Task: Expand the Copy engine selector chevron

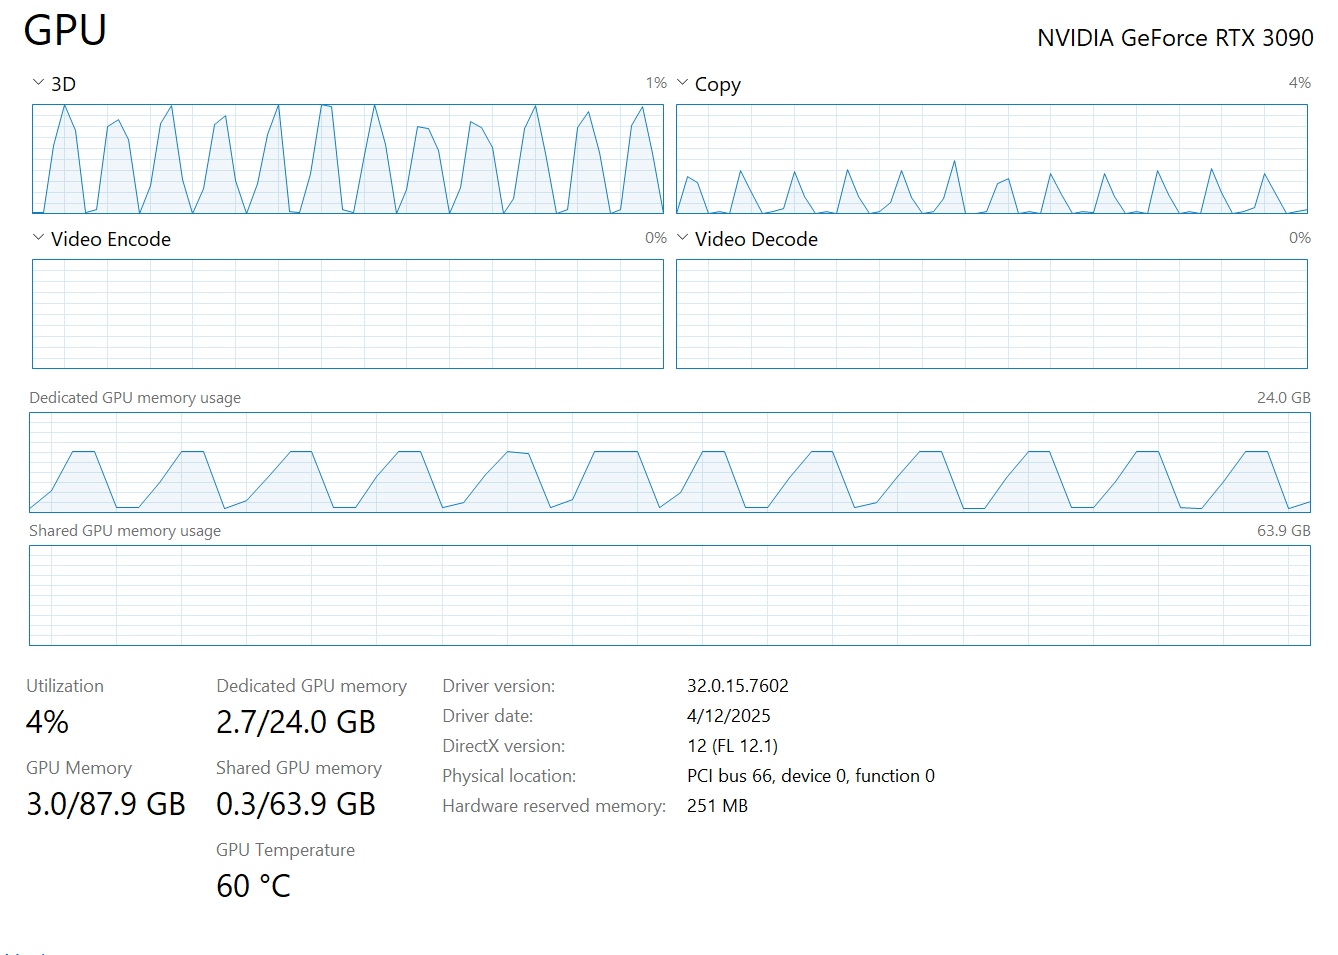Action: (x=682, y=83)
